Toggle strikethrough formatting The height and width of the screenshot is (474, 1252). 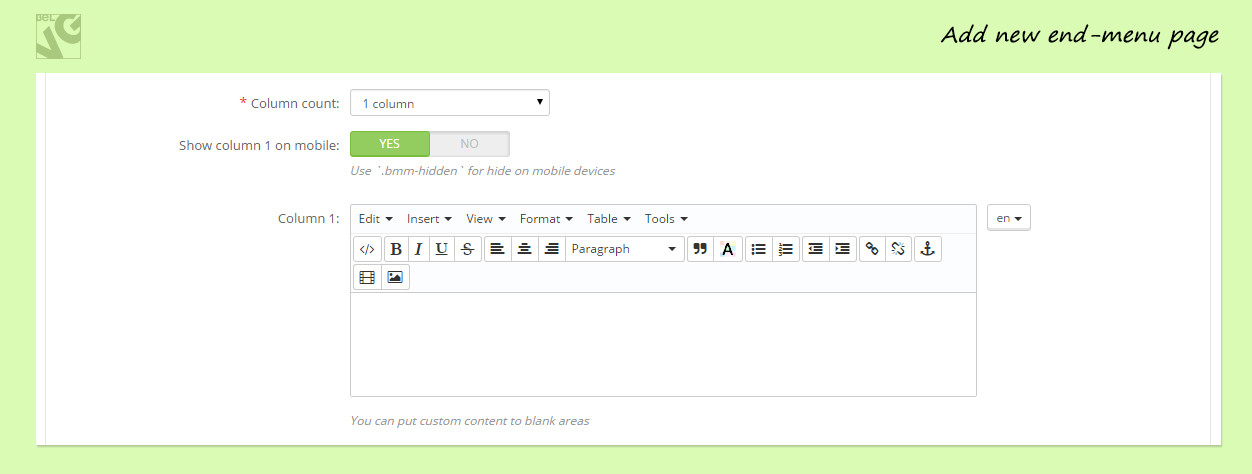468,249
